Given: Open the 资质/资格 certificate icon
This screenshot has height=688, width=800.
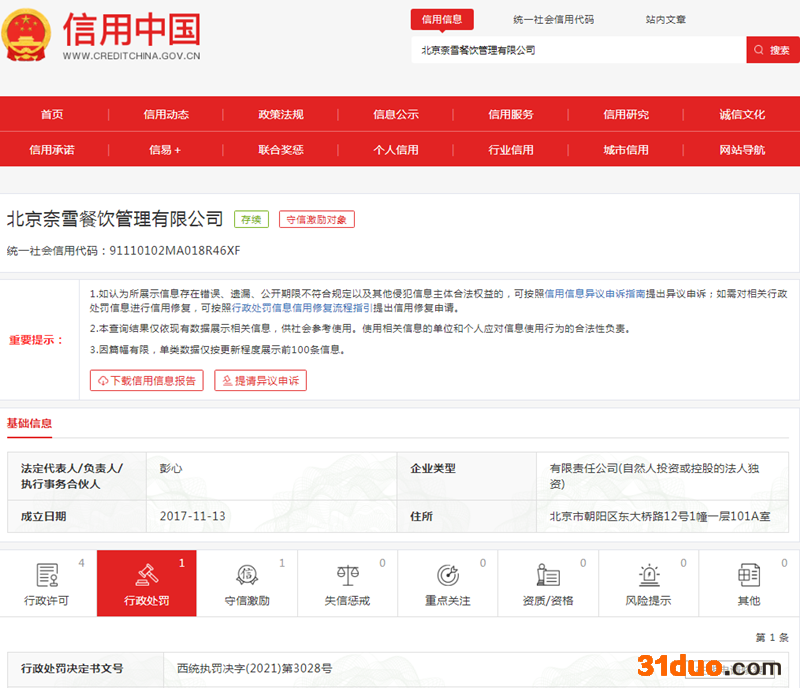Looking at the screenshot, I should [548, 575].
